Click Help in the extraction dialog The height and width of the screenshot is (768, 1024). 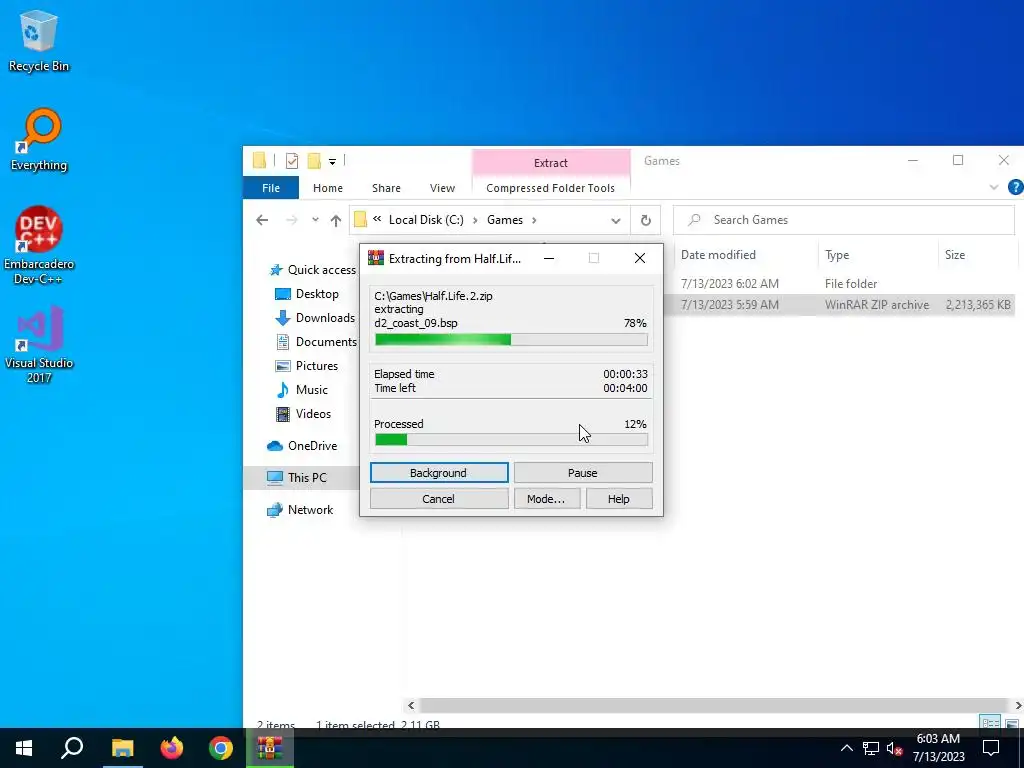(x=618, y=499)
